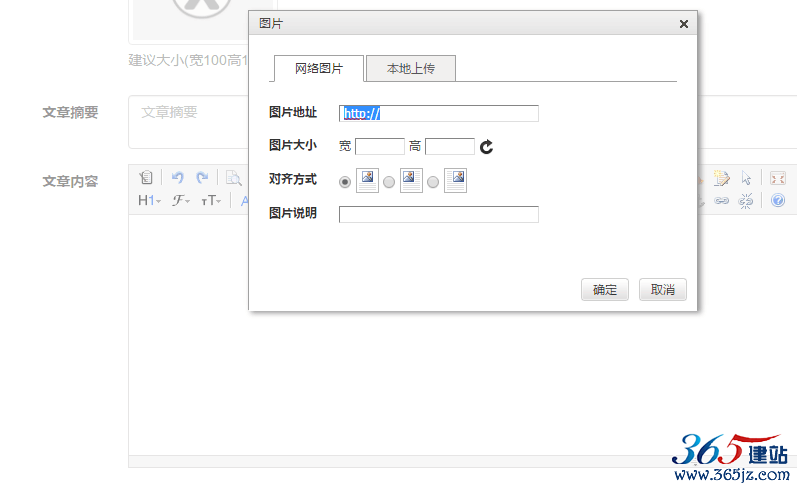797x488 pixels.
Task: Click the quick format icon in the toolbar
Action: (721, 178)
